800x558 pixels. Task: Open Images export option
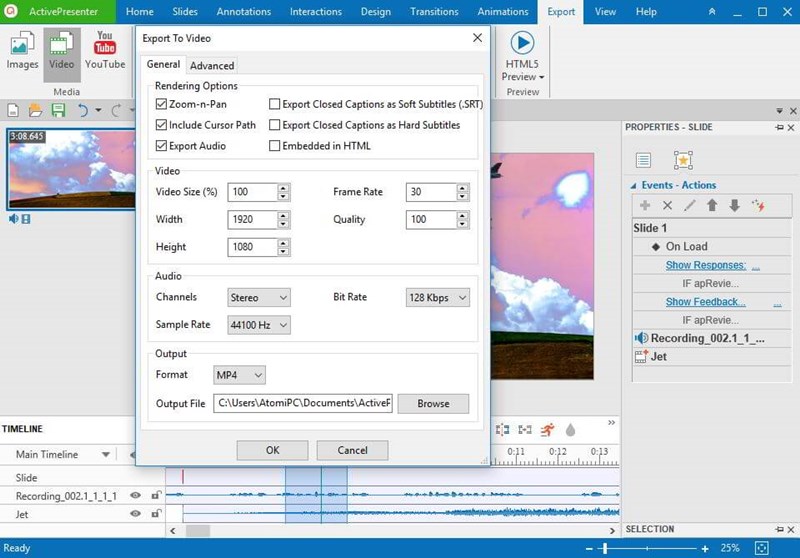coord(22,50)
